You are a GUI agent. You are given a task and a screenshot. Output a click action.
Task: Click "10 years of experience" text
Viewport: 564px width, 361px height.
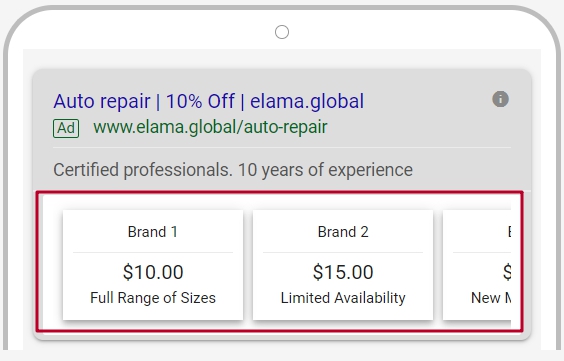pyautogui.click(x=325, y=170)
